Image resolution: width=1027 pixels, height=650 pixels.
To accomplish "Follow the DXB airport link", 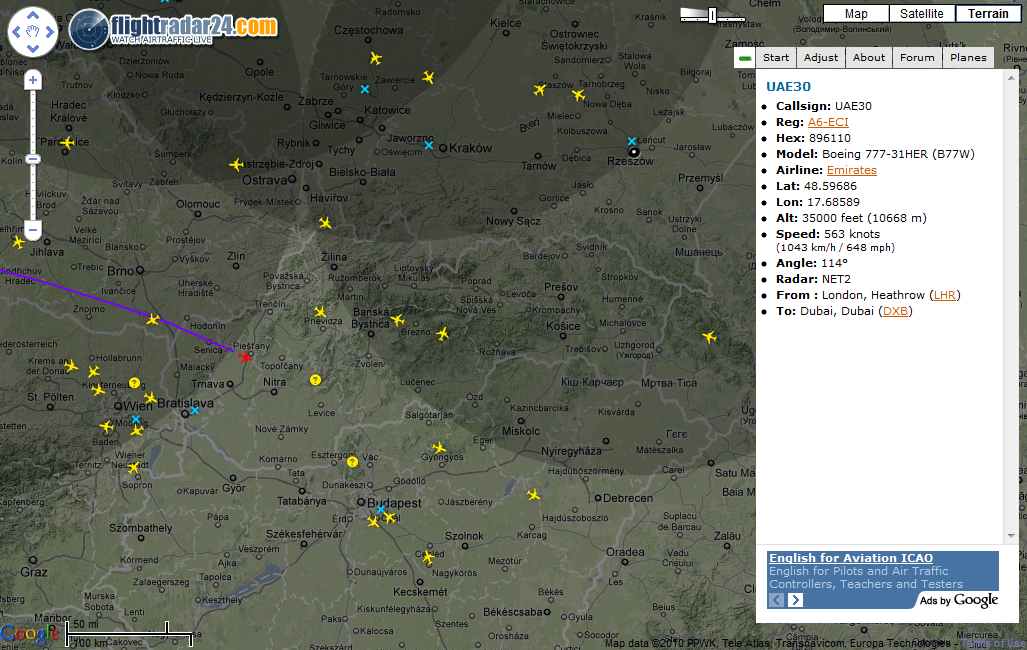I will click(895, 311).
